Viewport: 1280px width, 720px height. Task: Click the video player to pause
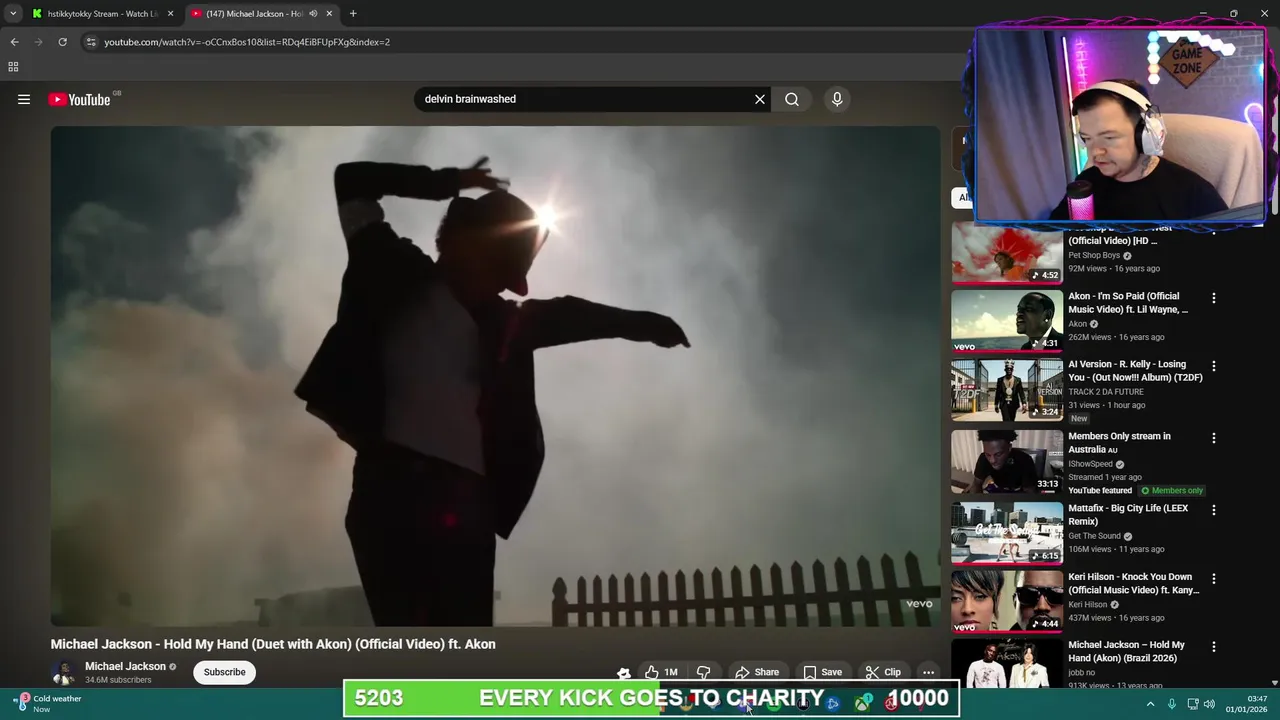[x=495, y=376]
